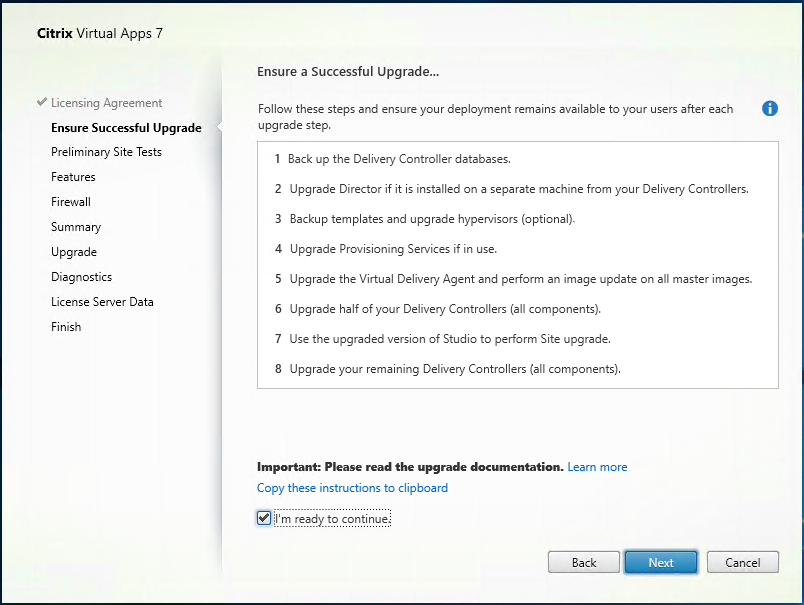The width and height of the screenshot is (804, 605).
Task: Cancel the upgrade wizard
Action: coord(742,562)
